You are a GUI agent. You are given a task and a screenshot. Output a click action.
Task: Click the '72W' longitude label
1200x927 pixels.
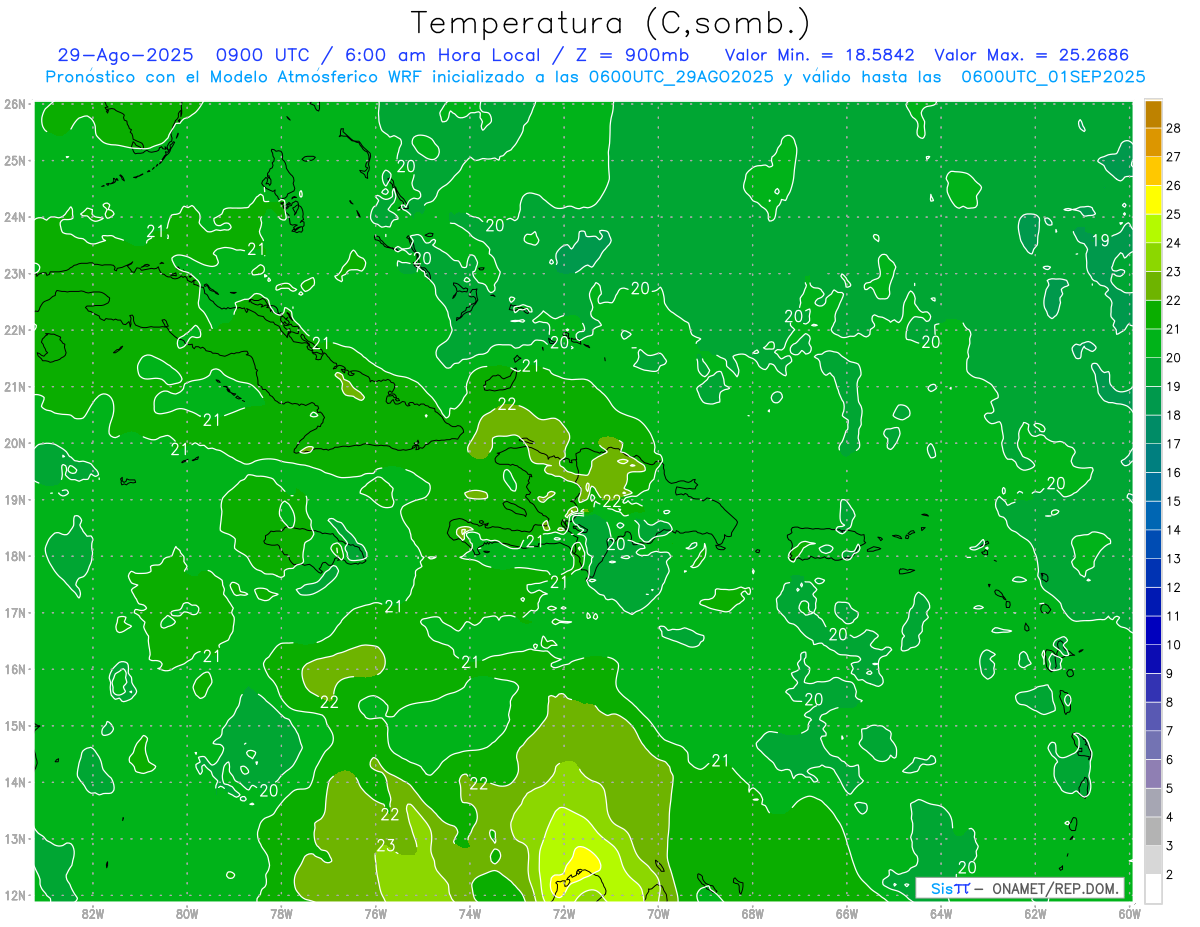[x=564, y=913]
